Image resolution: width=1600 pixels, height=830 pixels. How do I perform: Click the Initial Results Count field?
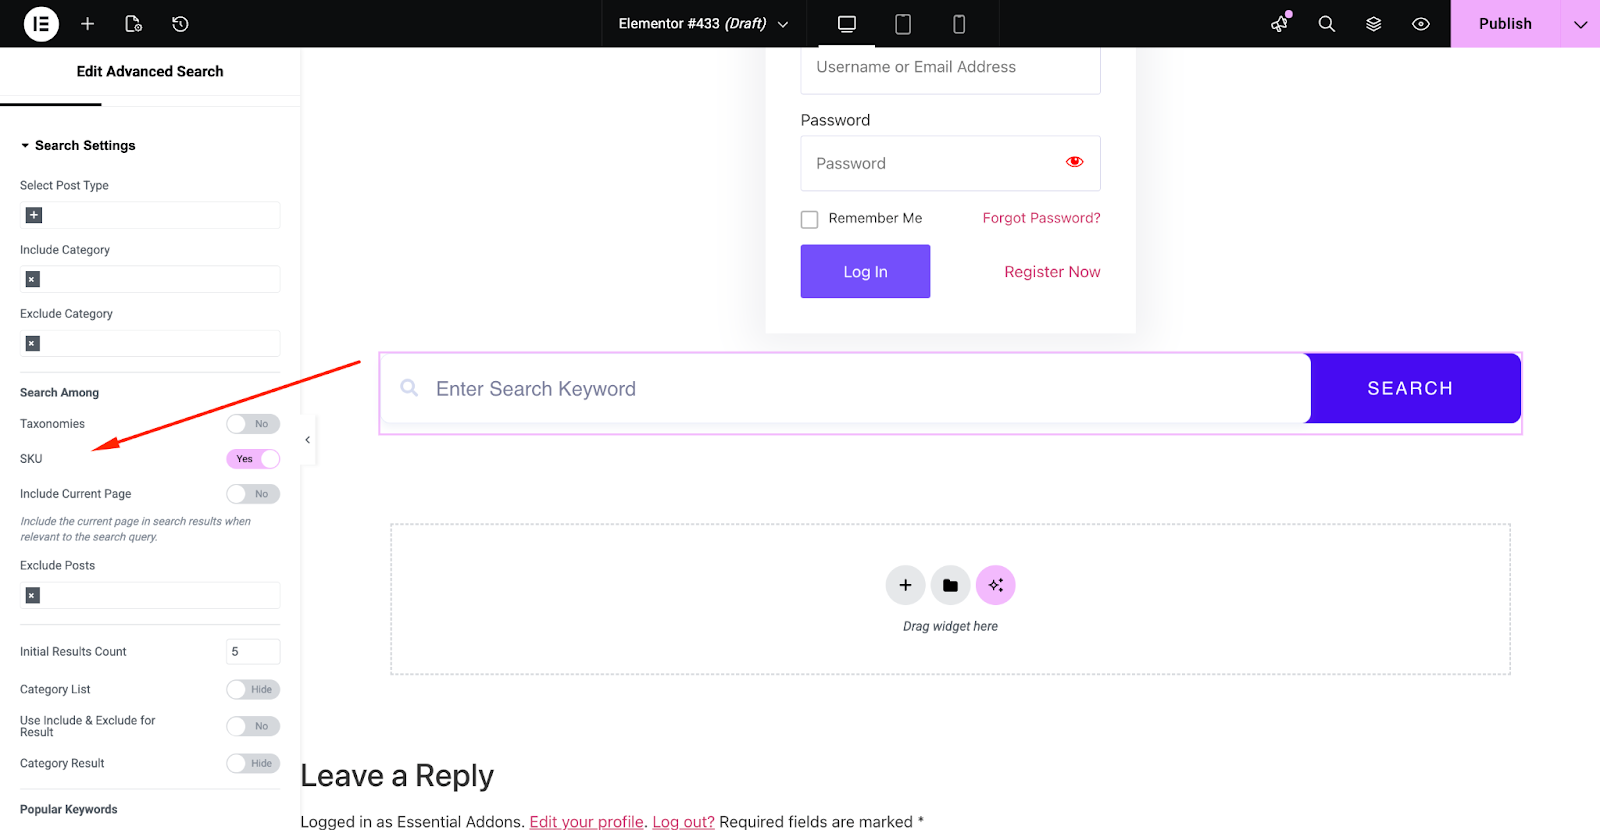(x=252, y=652)
